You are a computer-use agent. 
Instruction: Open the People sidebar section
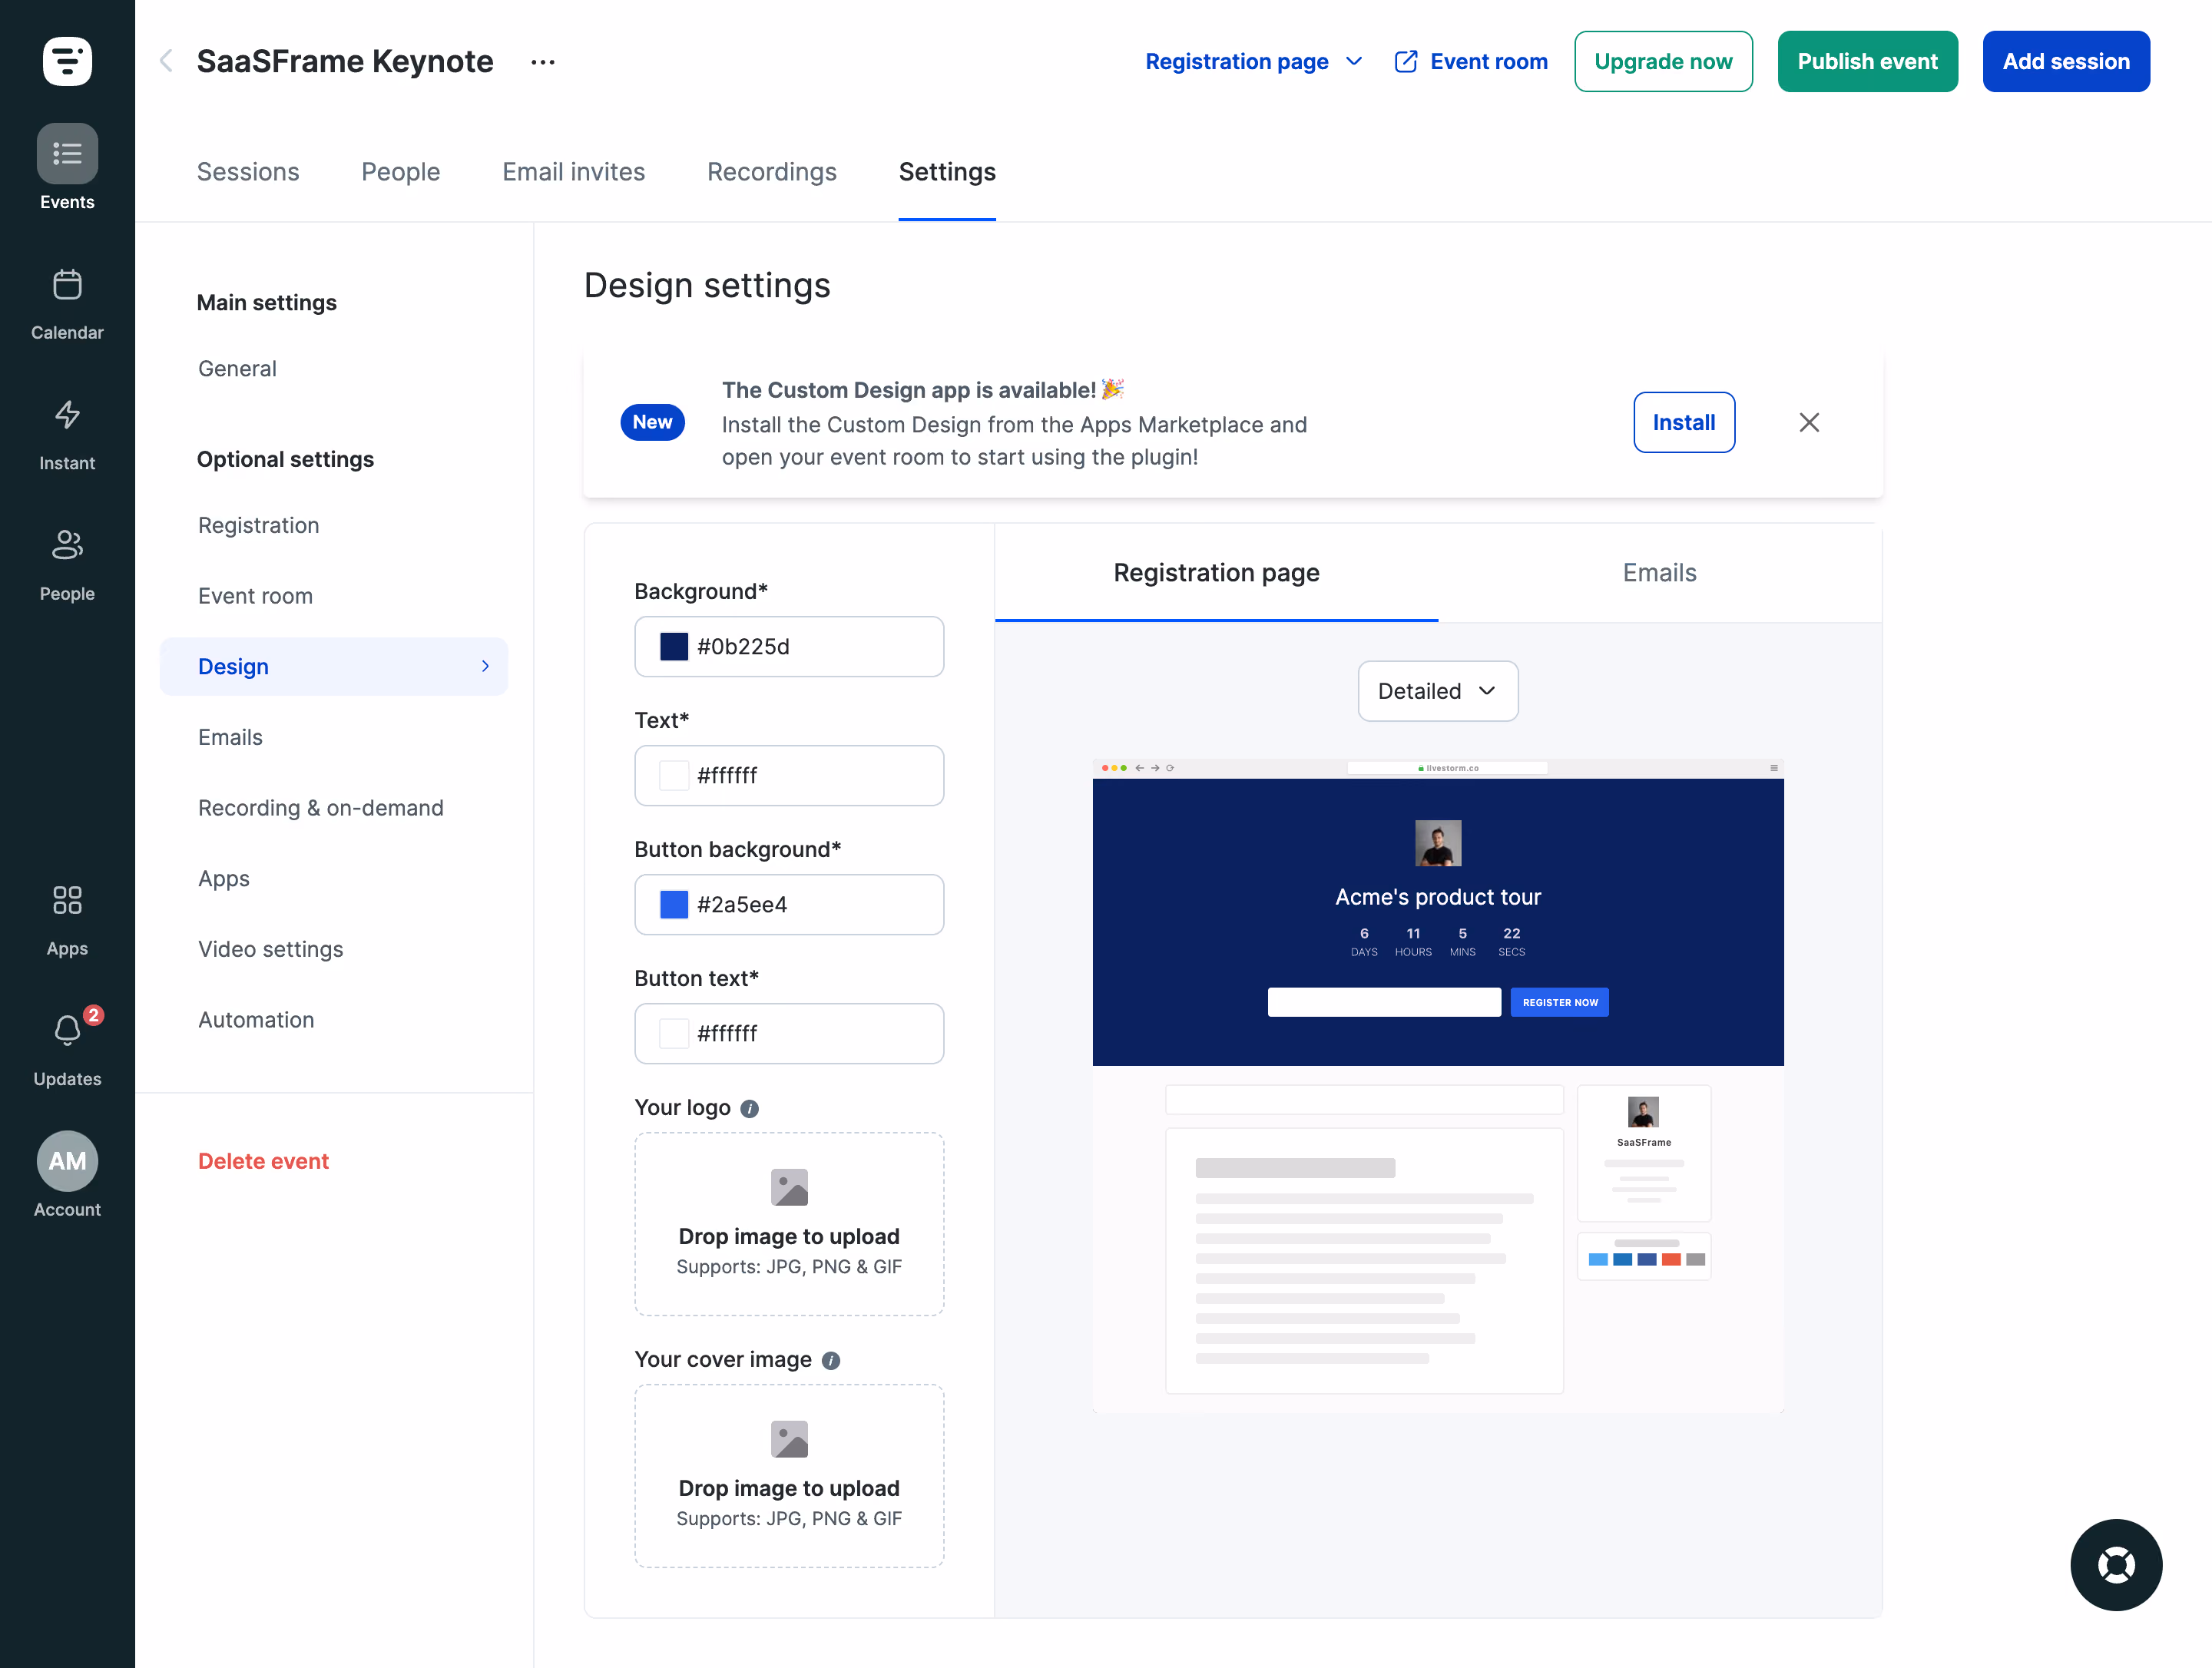(x=67, y=565)
